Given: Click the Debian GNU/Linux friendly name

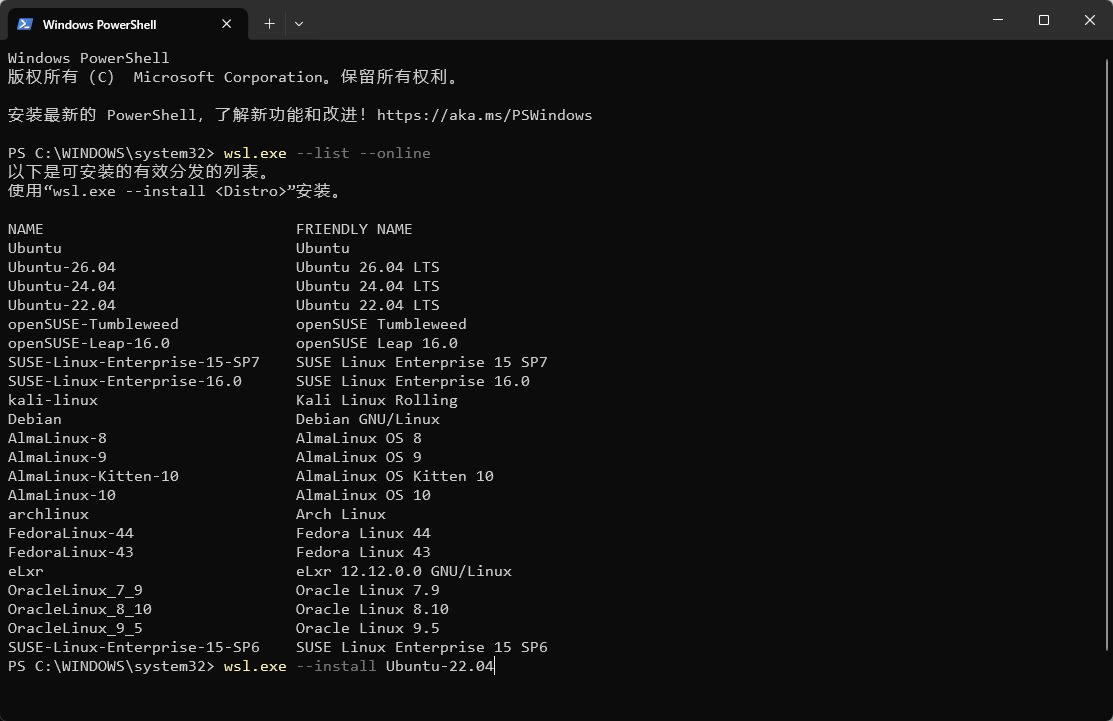Looking at the screenshot, I should [x=368, y=419].
